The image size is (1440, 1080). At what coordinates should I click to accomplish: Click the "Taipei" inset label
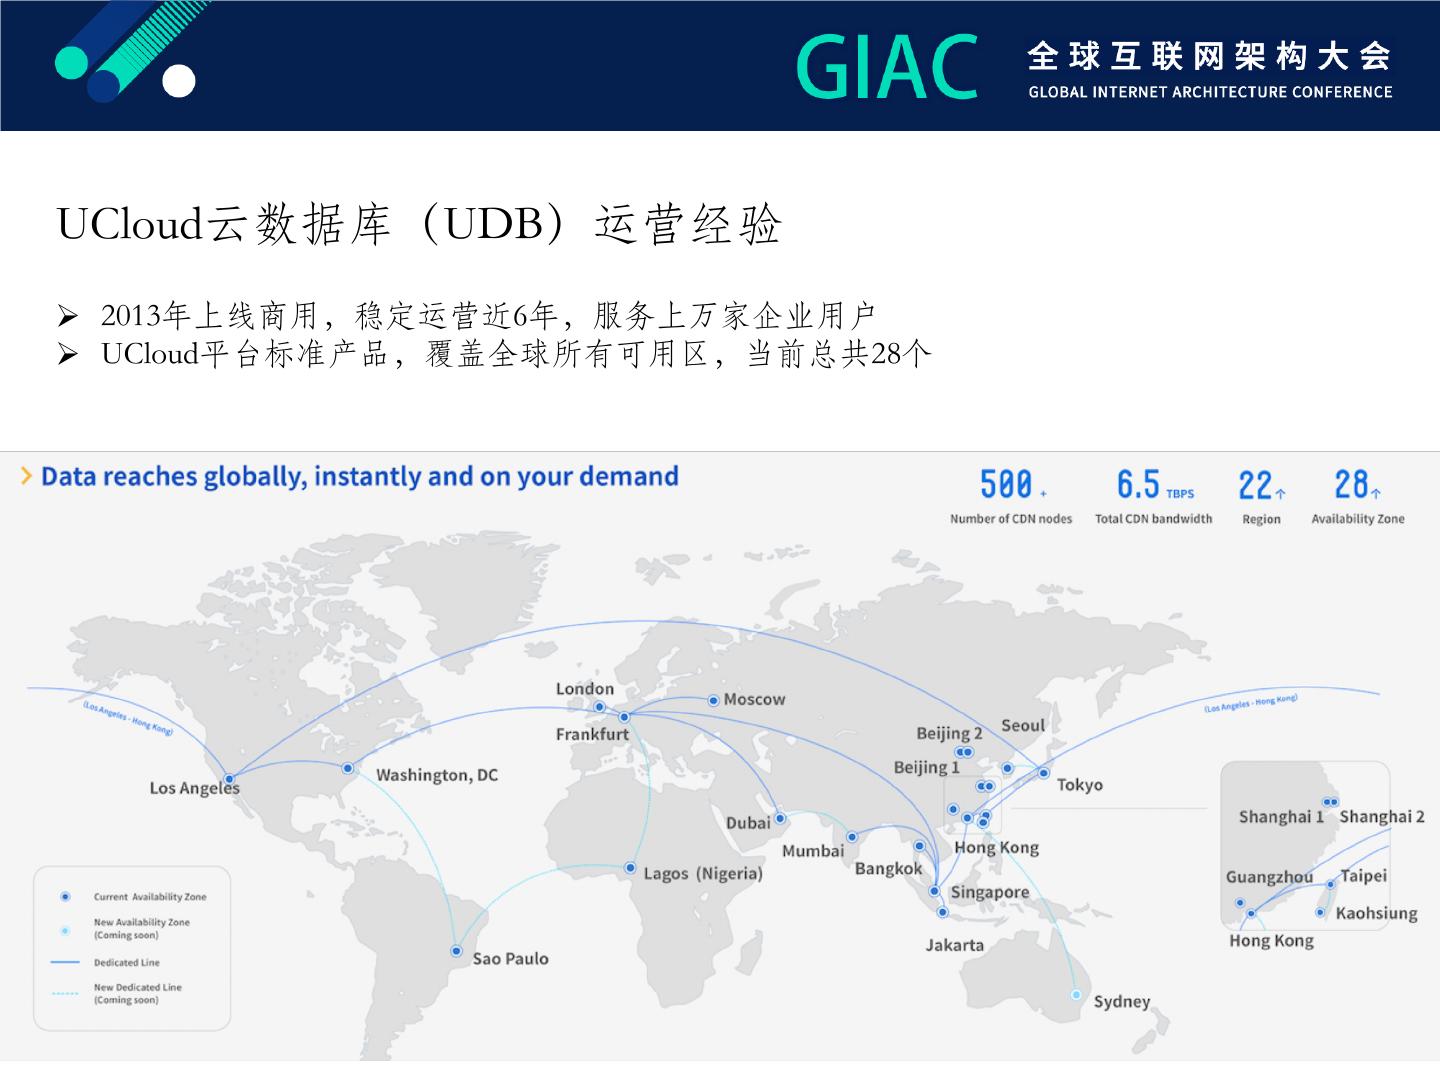(x=1364, y=876)
